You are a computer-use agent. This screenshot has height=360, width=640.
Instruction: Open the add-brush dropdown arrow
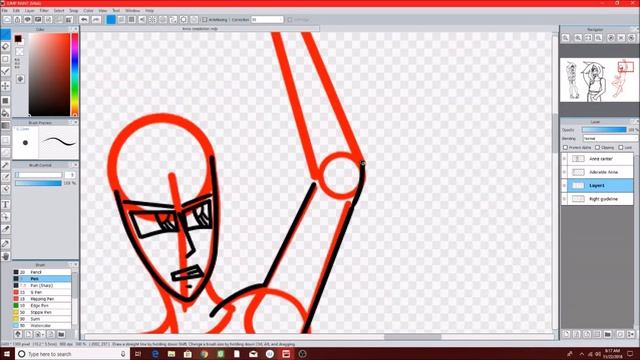point(43,335)
